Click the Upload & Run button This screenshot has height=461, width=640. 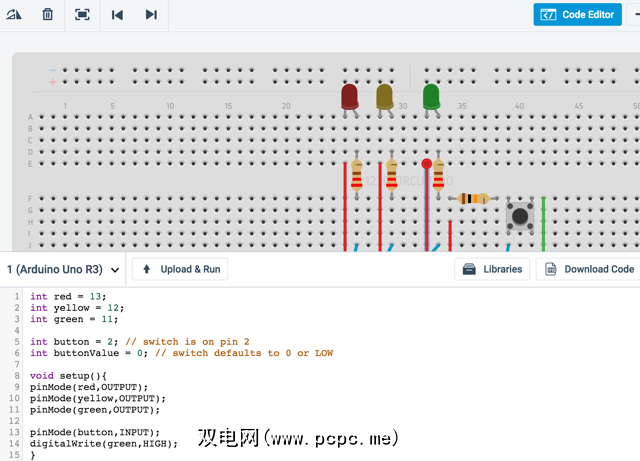point(180,269)
